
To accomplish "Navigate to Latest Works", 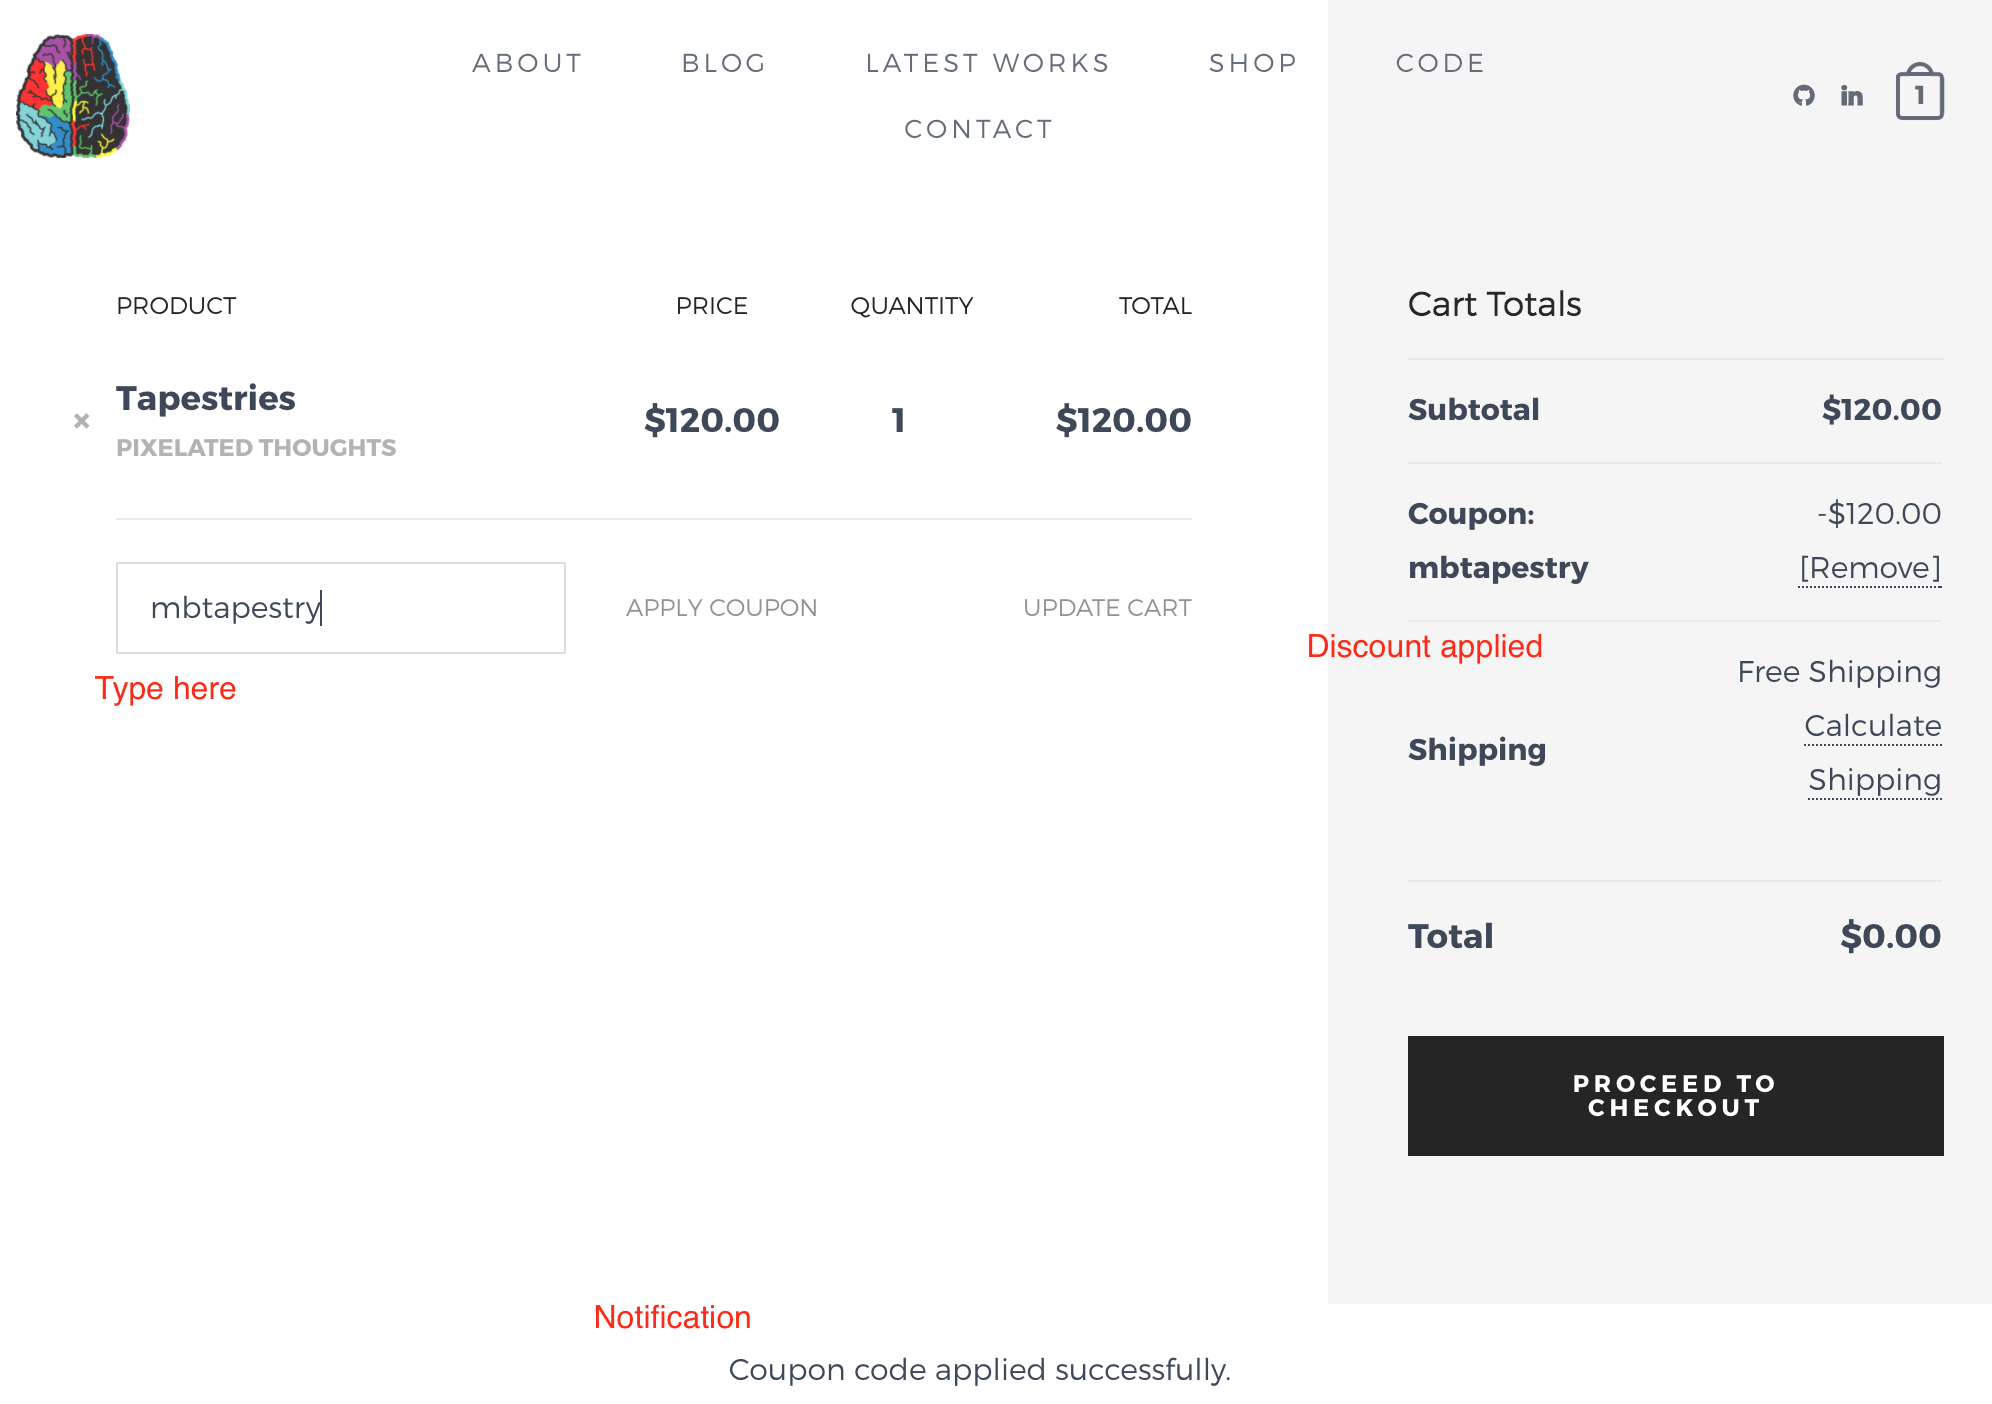I will [x=988, y=63].
